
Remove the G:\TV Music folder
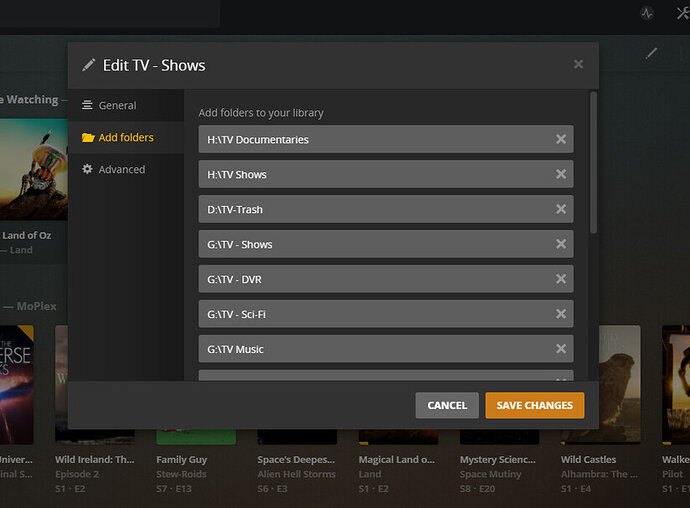[561, 349]
